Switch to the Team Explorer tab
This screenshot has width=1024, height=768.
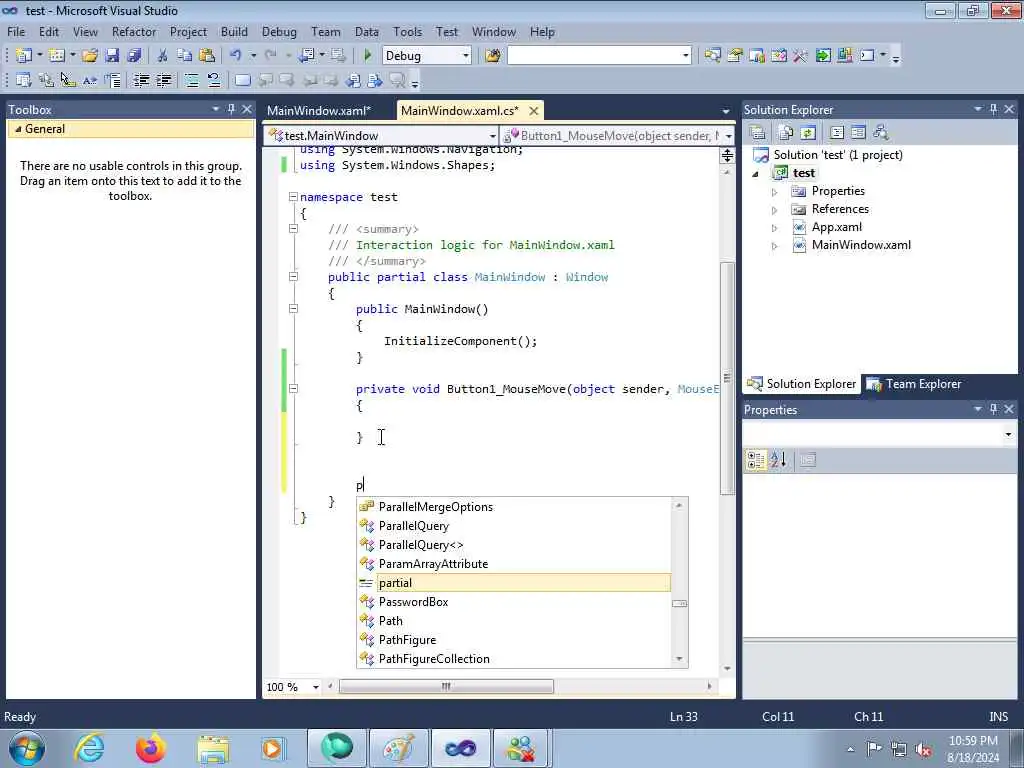point(914,384)
